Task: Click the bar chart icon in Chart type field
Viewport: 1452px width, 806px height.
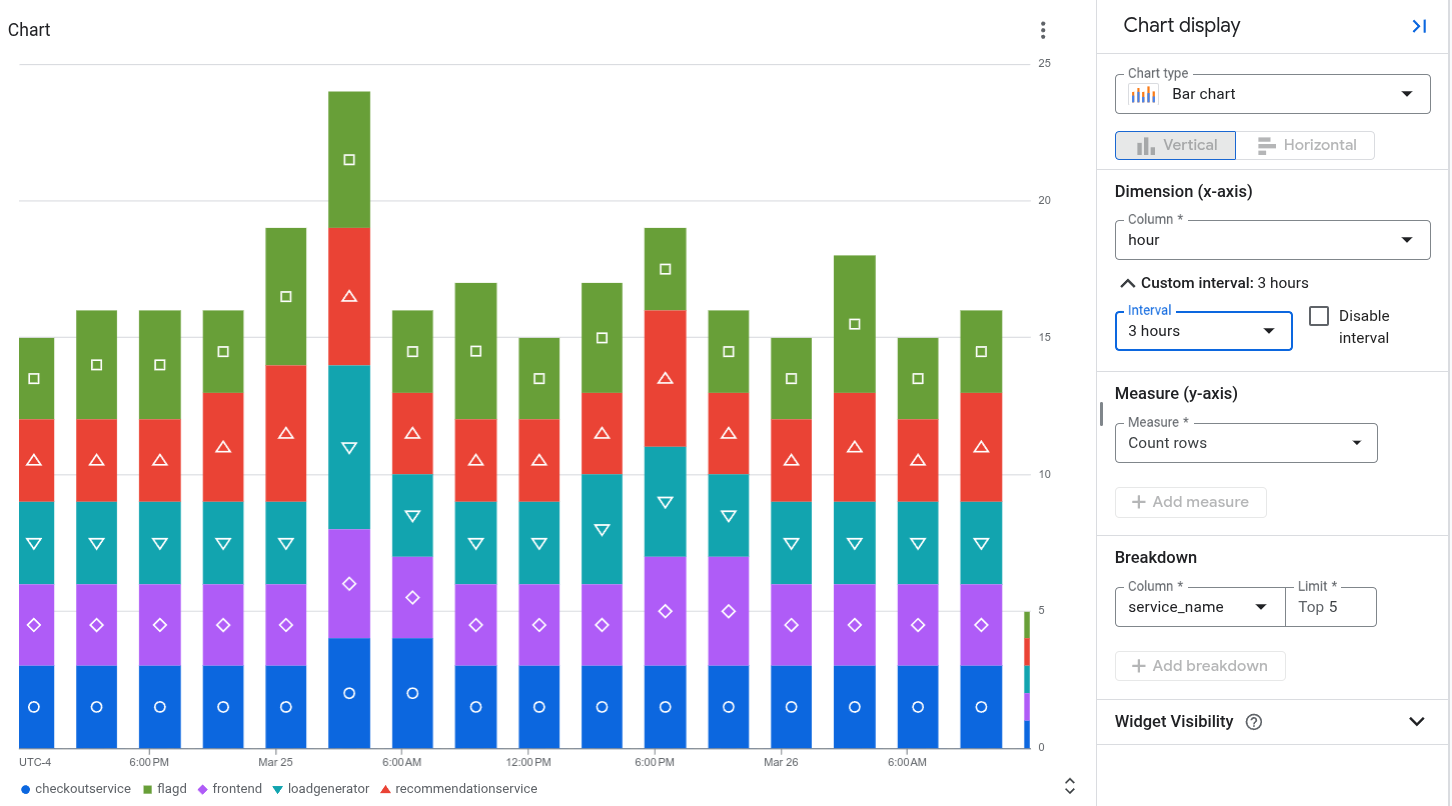Action: (x=1143, y=94)
